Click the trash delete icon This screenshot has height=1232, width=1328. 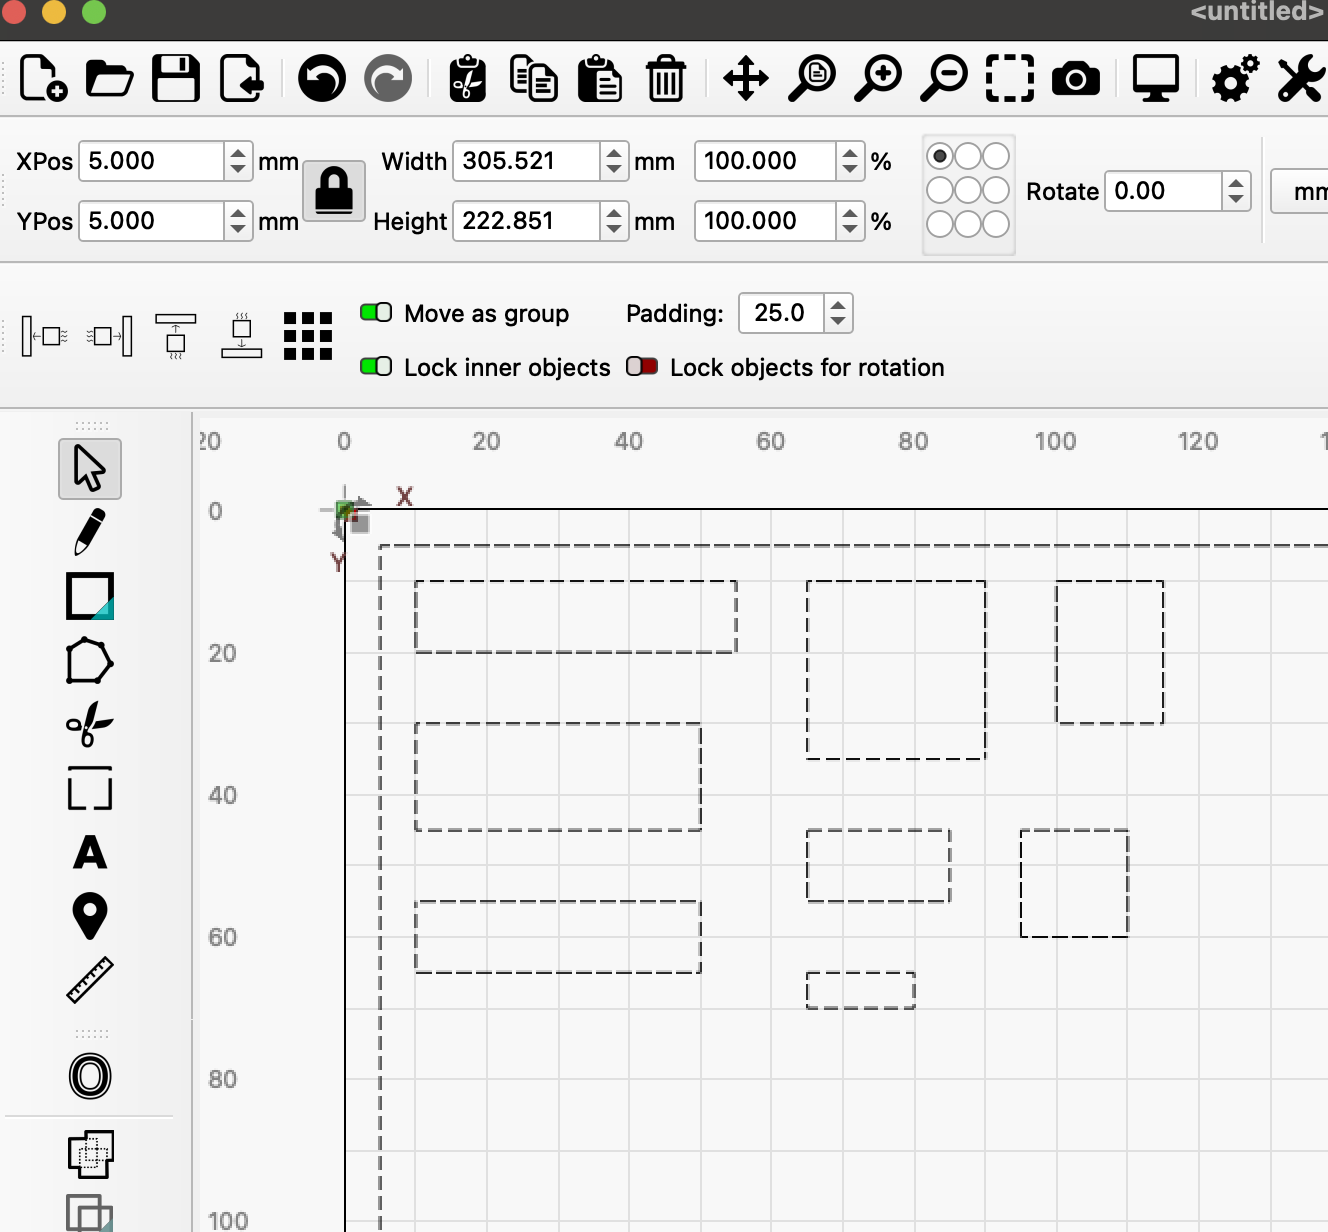665,78
